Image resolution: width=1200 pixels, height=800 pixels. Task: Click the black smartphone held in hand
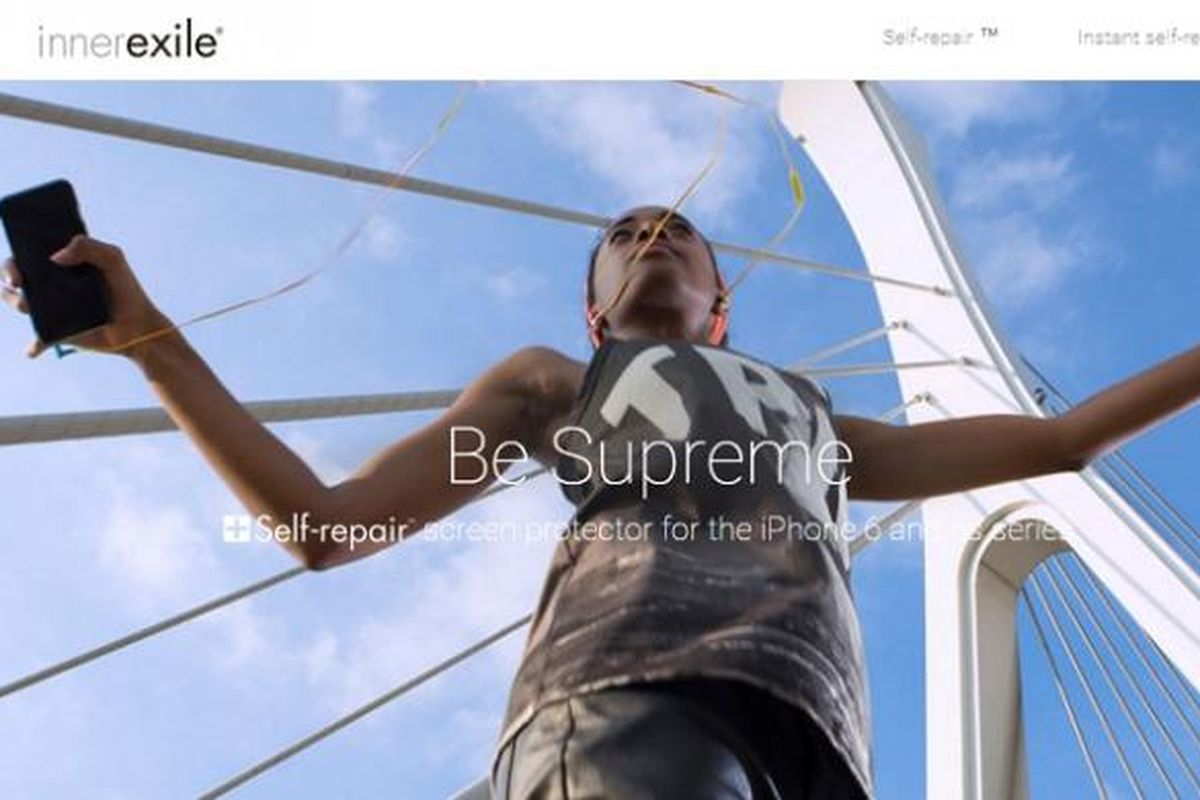click(52, 260)
